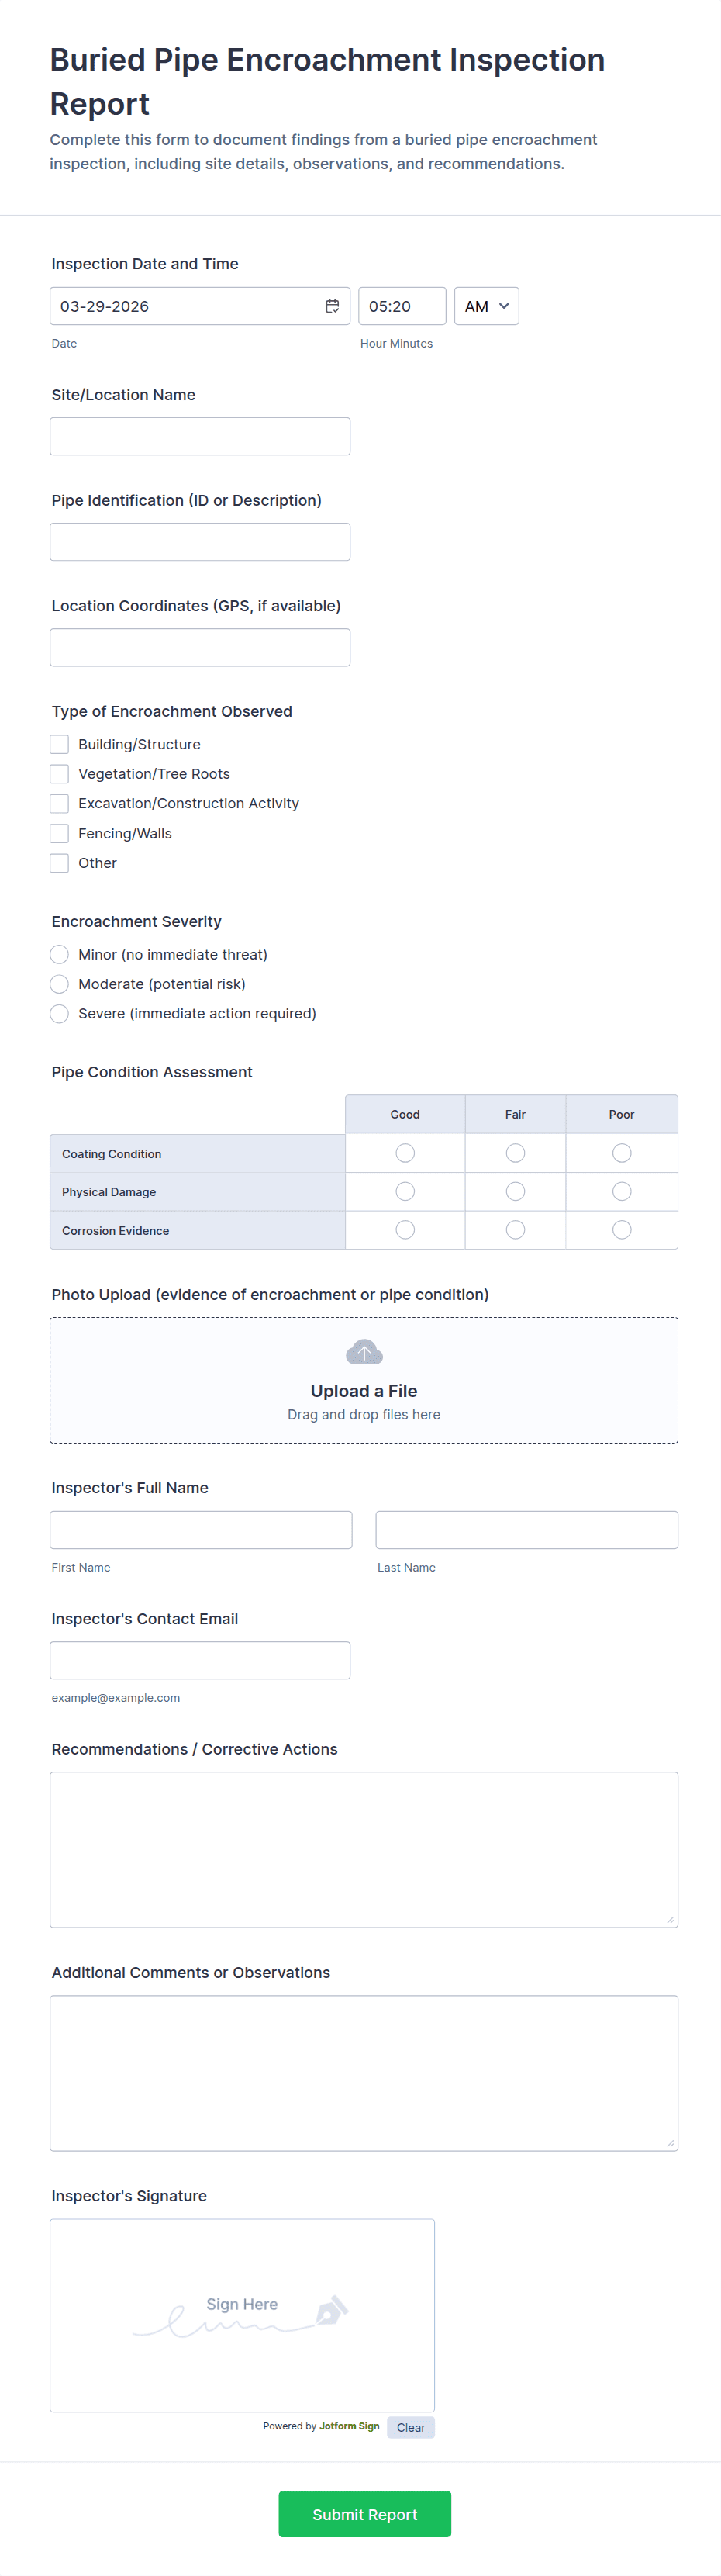Tick the Vegetation/Tree Roots option
Image resolution: width=721 pixels, height=2576 pixels.
click(60, 774)
